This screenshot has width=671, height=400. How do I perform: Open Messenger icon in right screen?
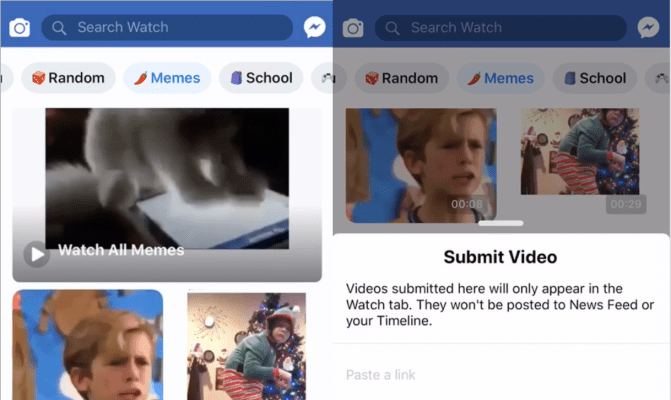click(x=648, y=28)
